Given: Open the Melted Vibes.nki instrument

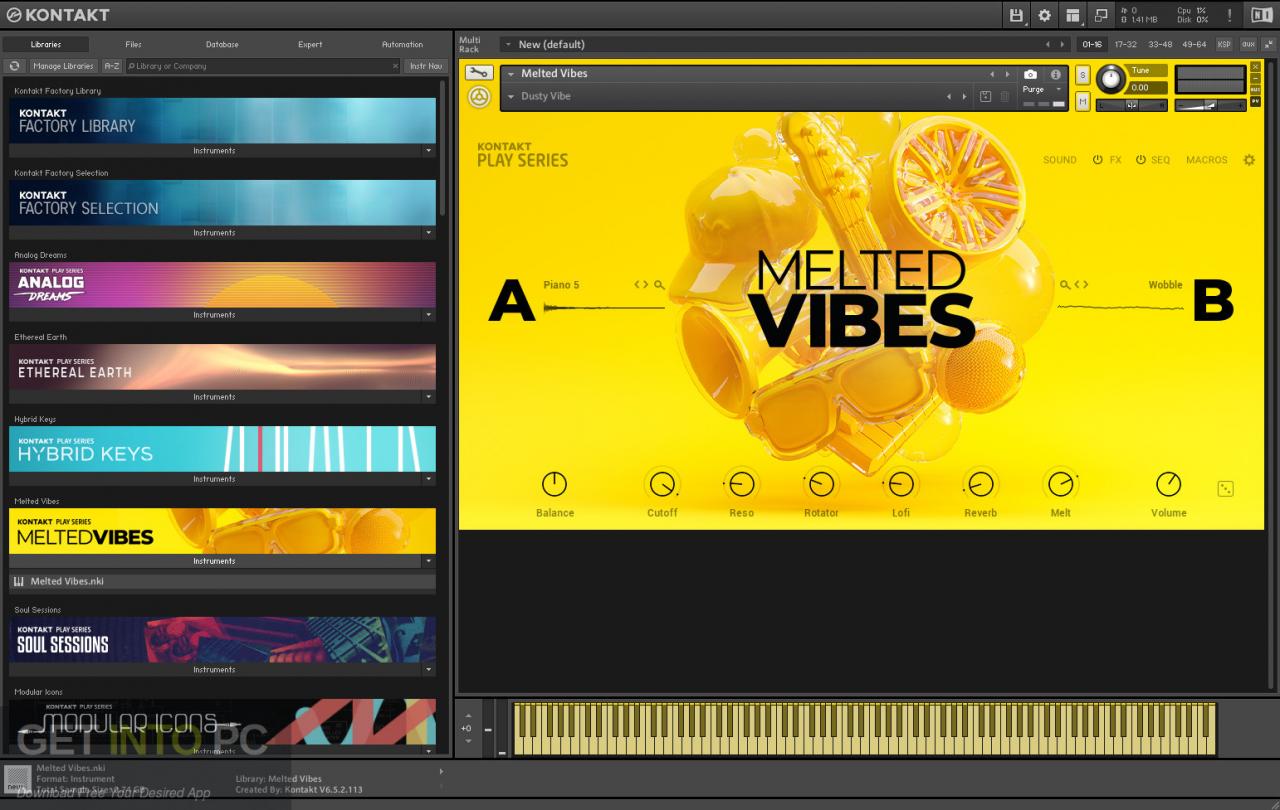Looking at the screenshot, I should pos(222,581).
